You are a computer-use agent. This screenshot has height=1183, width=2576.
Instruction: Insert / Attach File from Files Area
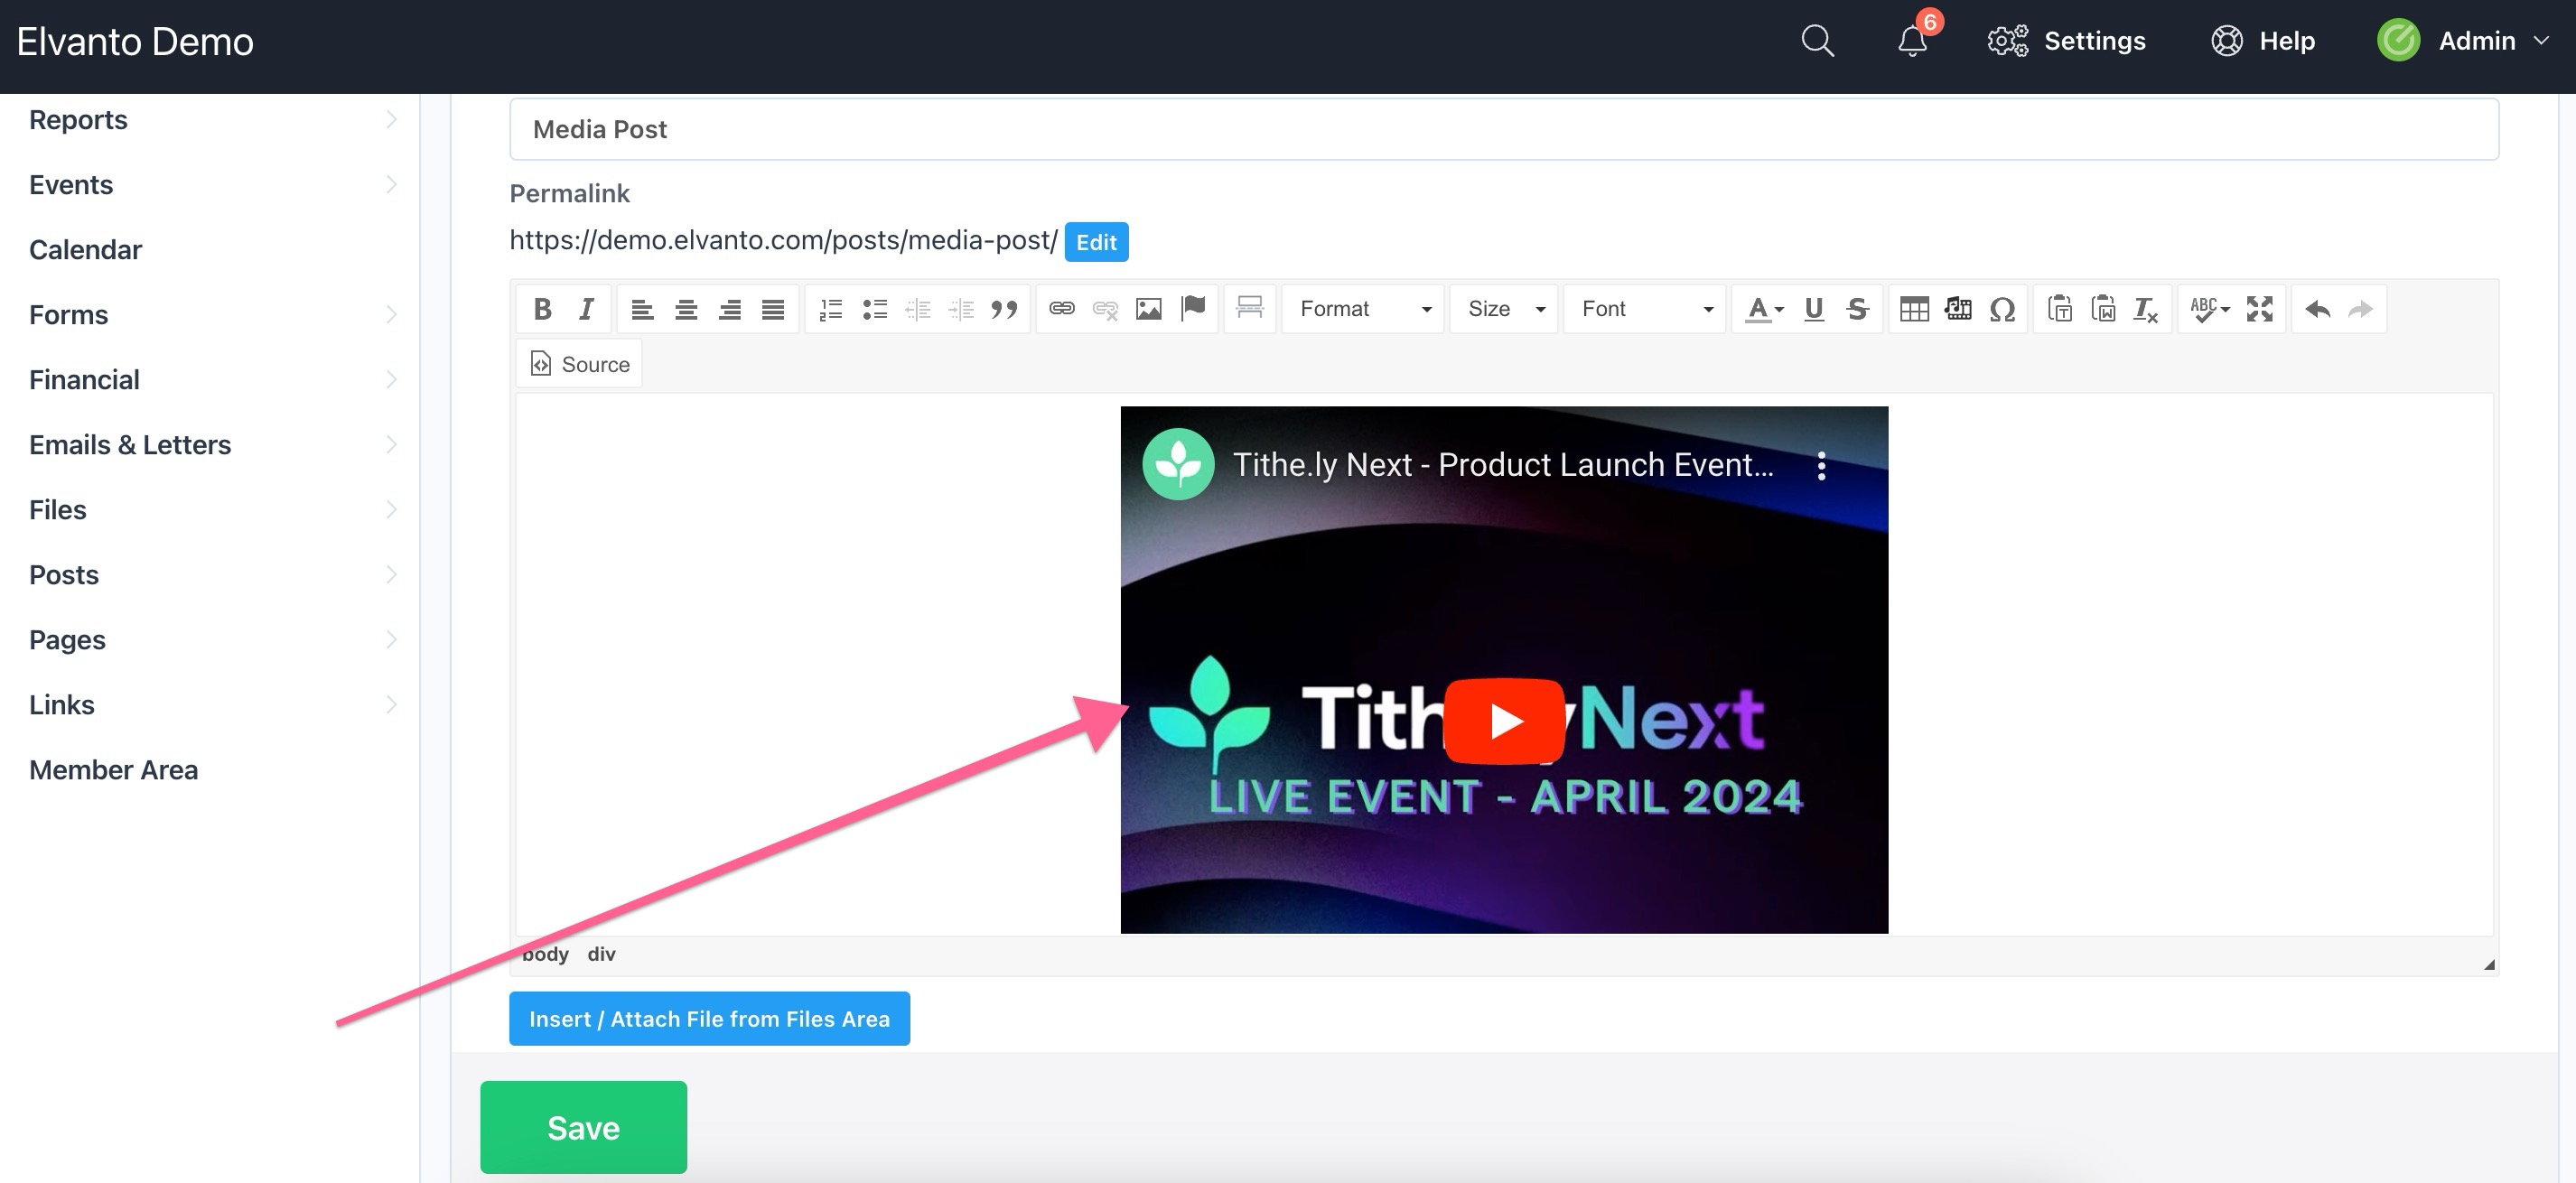click(709, 1018)
